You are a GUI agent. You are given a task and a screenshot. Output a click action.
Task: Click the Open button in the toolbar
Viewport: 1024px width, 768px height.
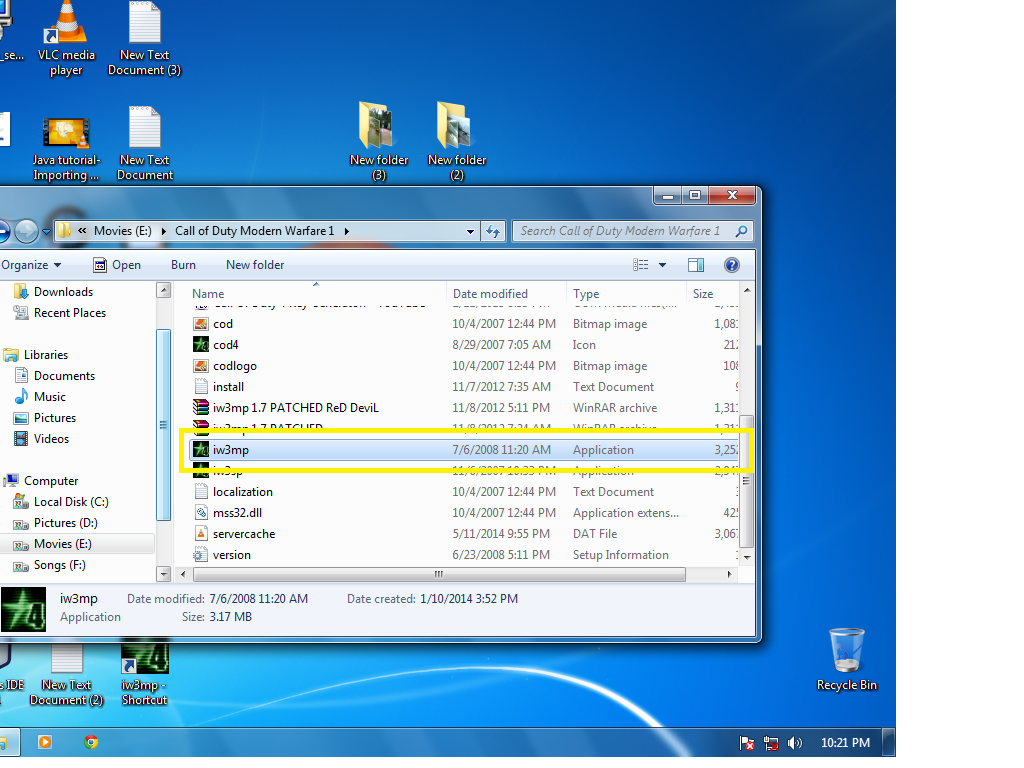coord(117,264)
